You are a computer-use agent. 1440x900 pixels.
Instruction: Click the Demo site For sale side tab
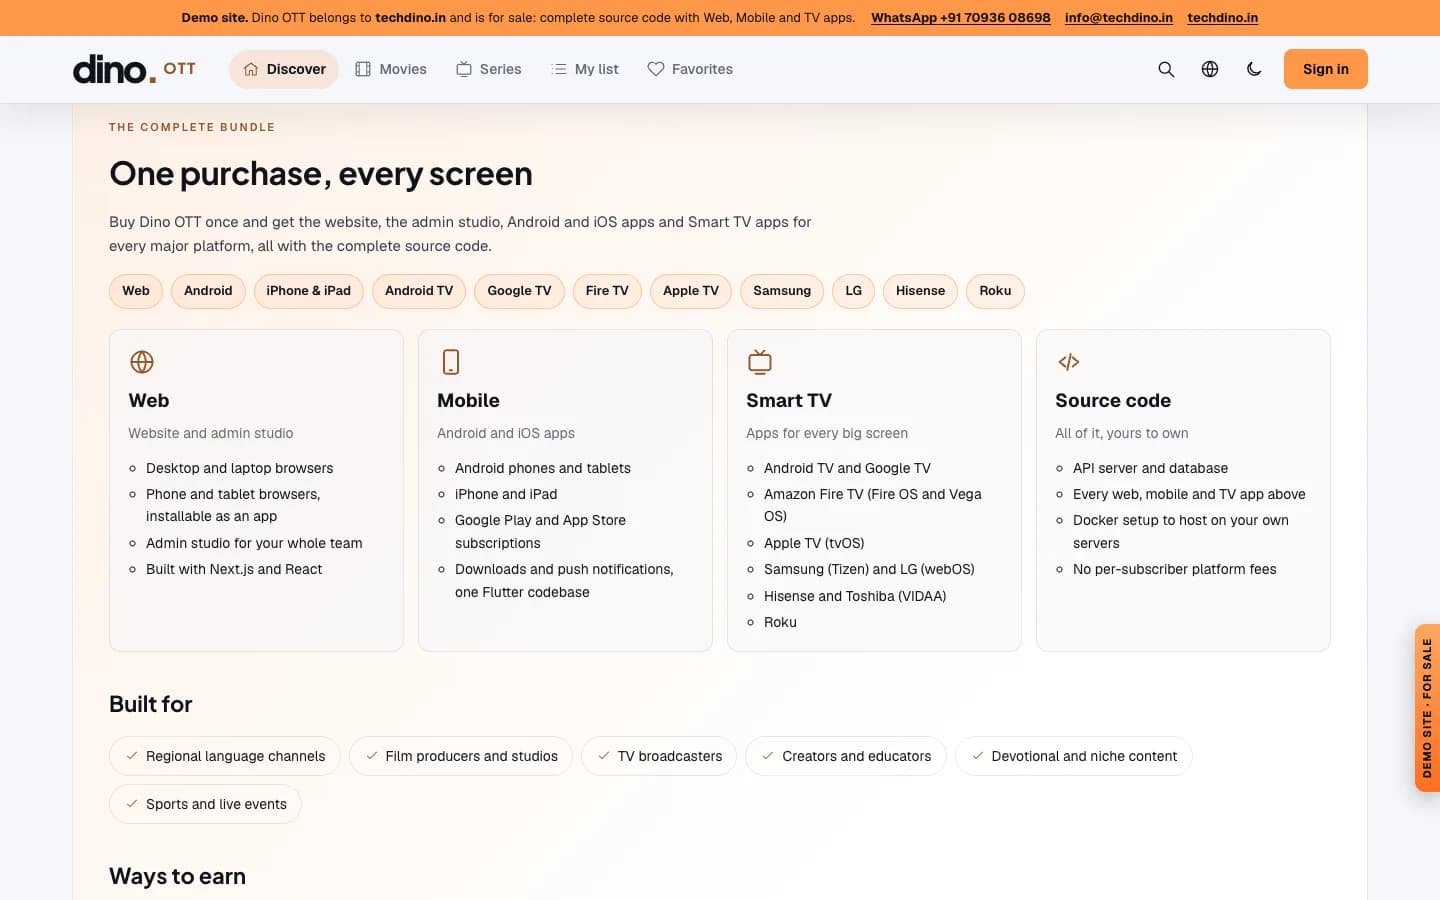[x=1427, y=708]
